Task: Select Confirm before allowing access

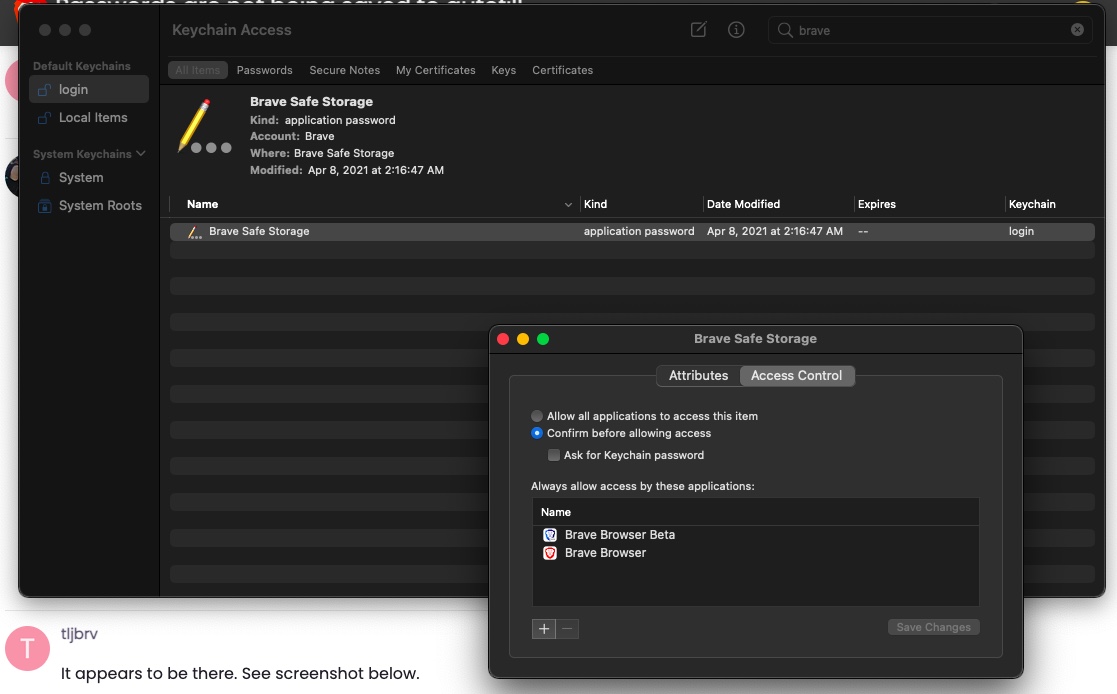Action: (x=537, y=433)
